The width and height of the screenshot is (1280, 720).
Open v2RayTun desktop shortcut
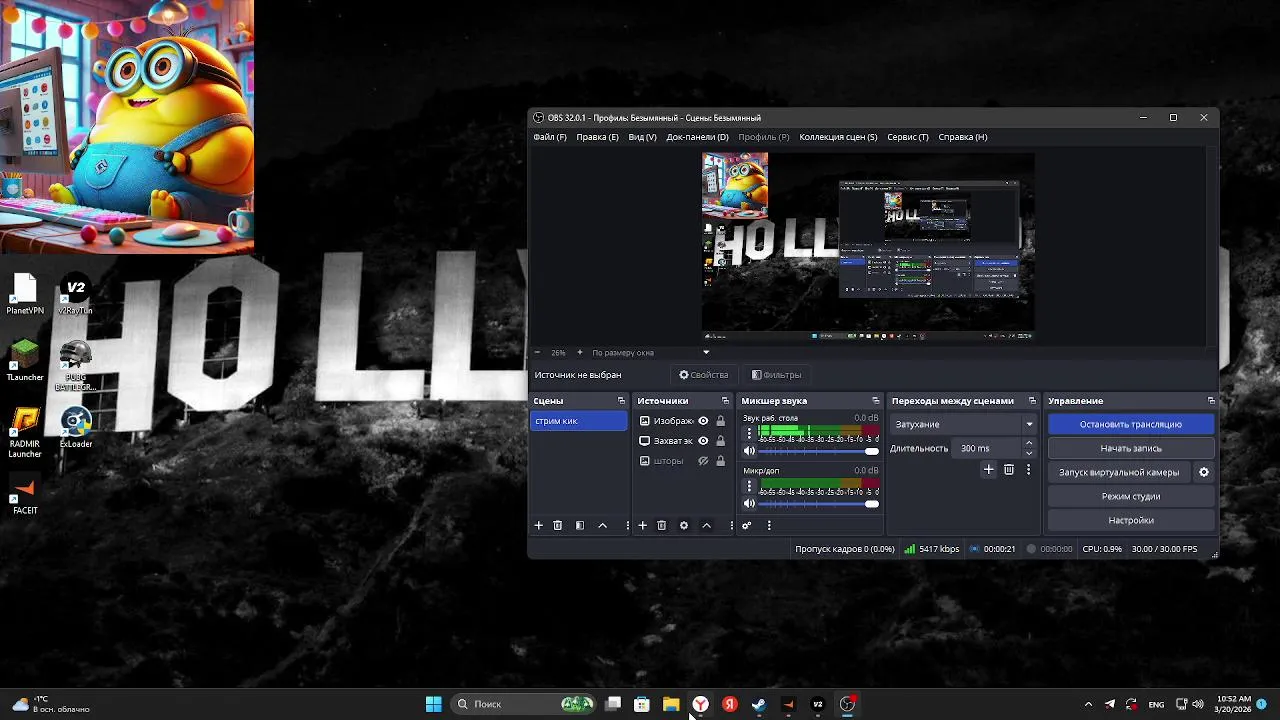[76, 296]
